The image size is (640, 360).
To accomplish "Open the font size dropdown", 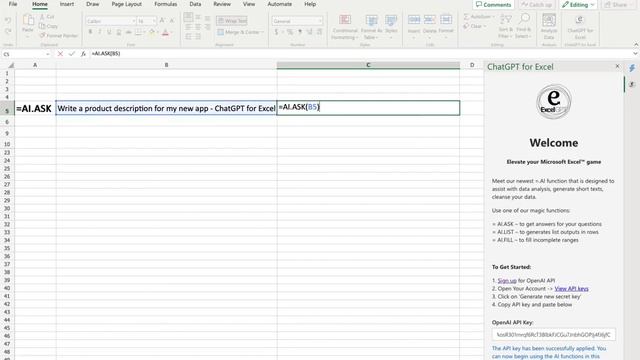I will (x=154, y=21).
